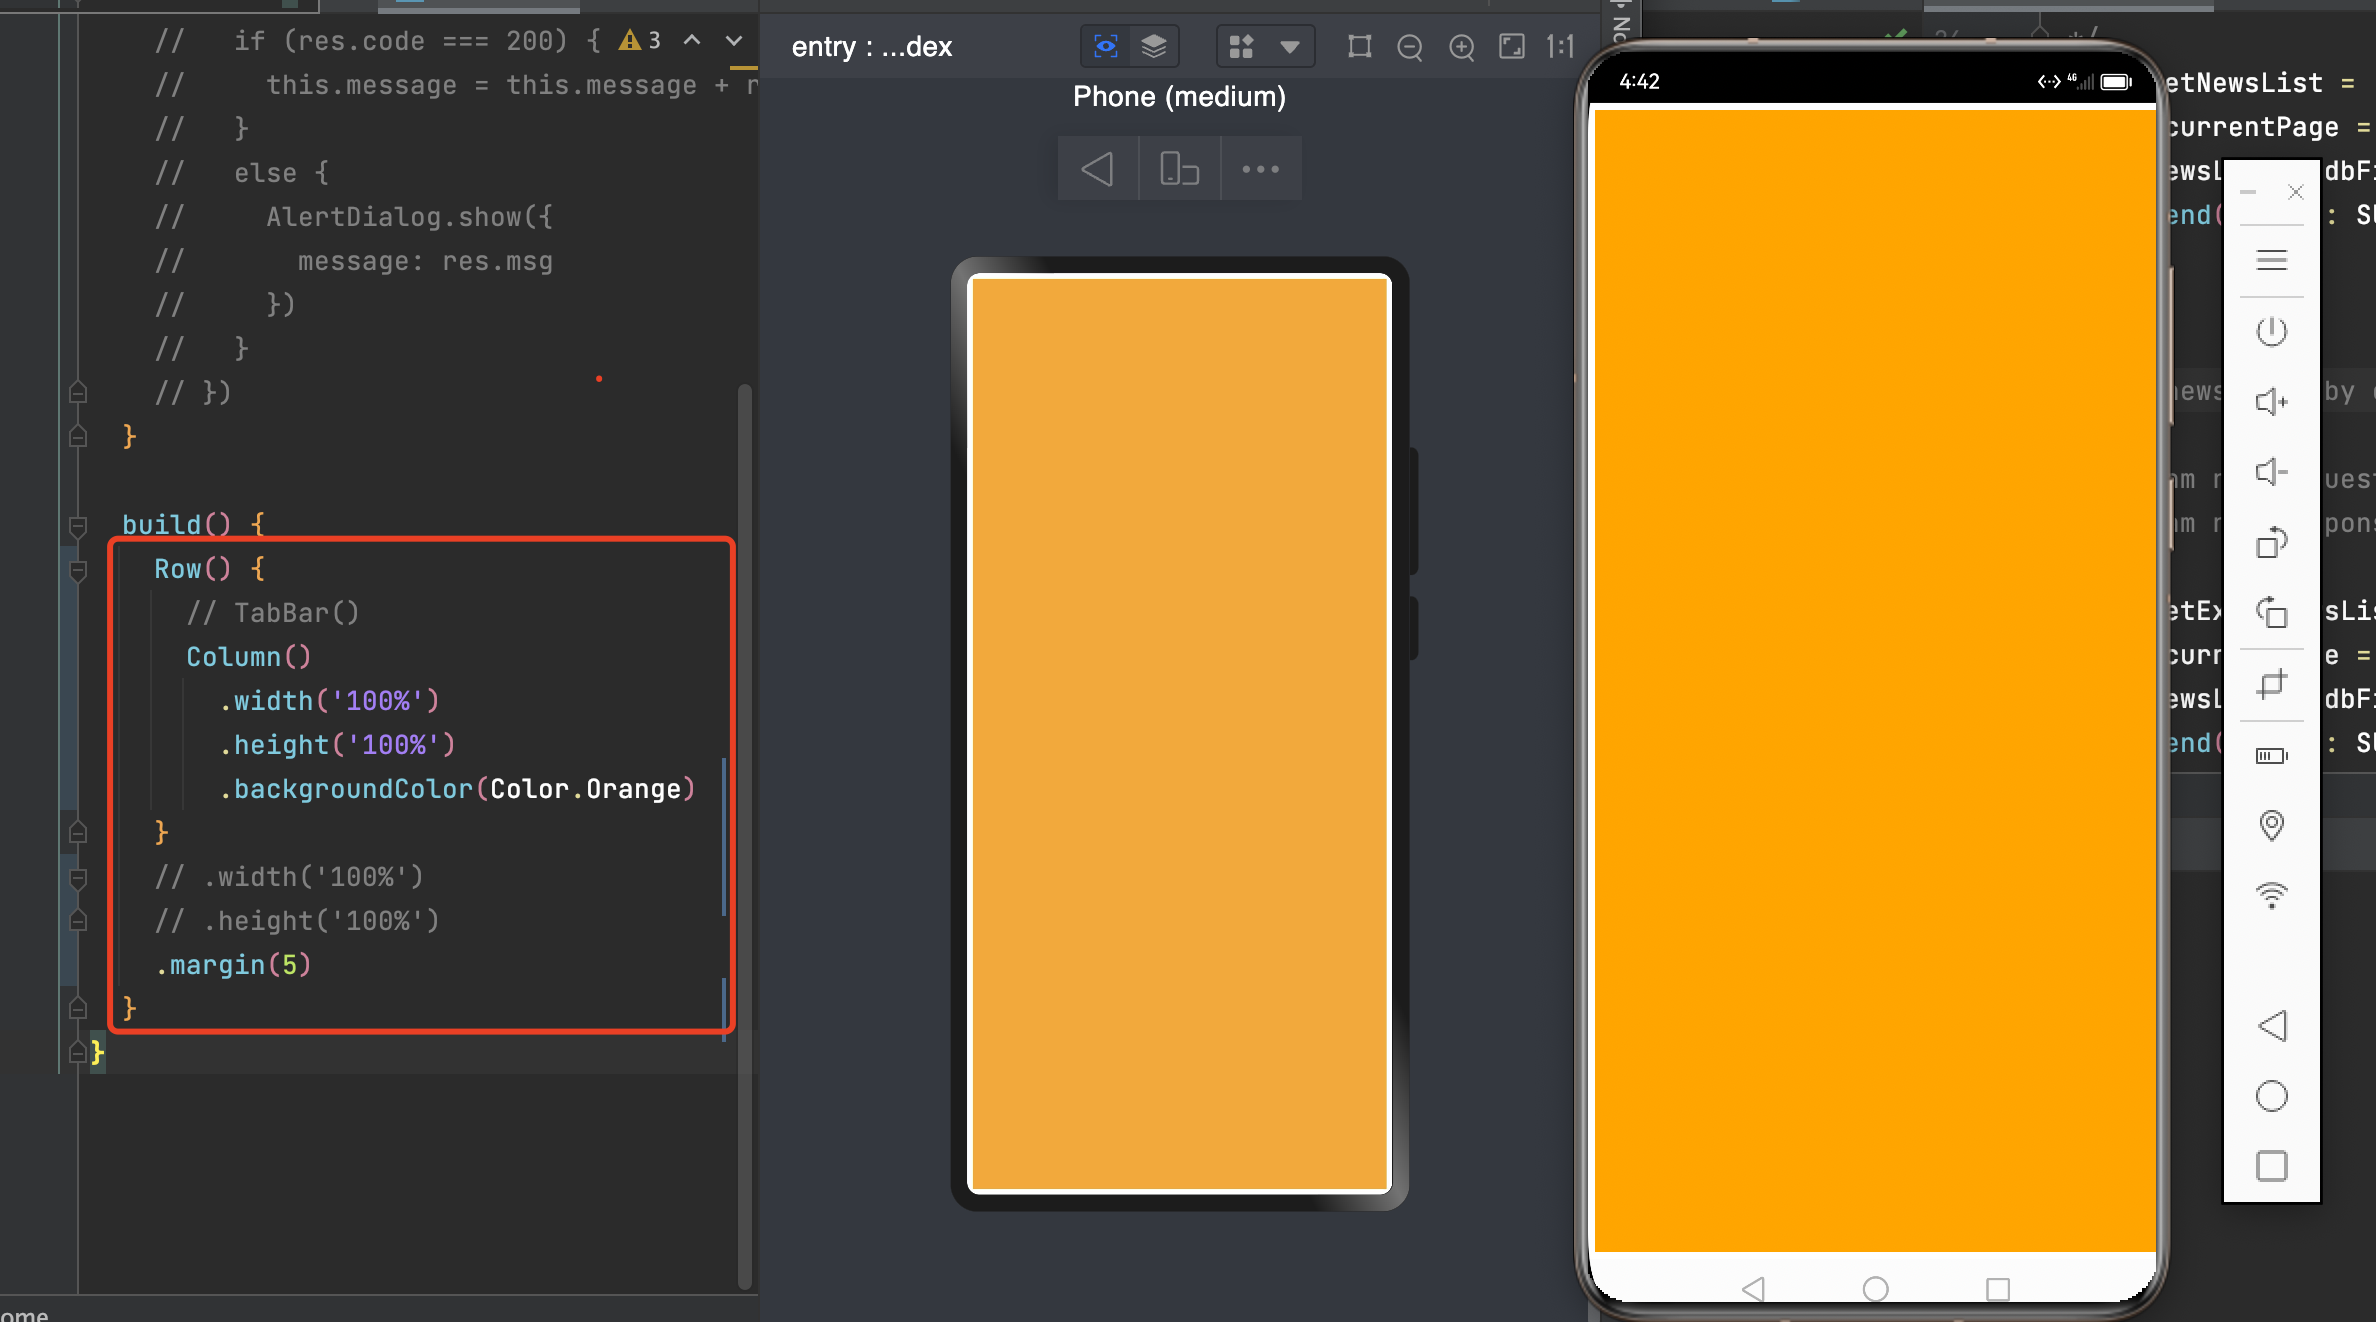Click the next warning down arrow
This screenshot has width=2376, height=1322.
click(x=734, y=41)
